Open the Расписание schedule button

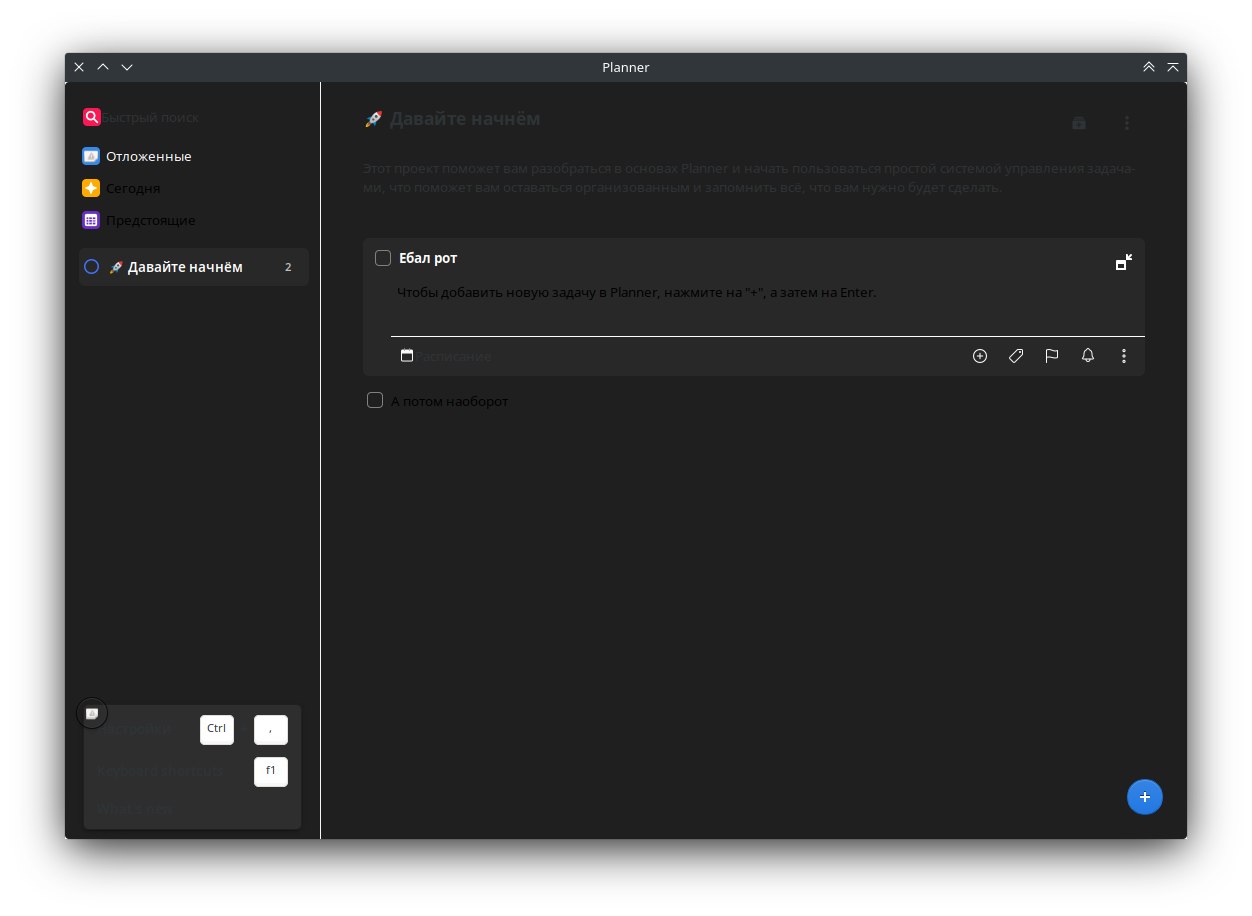pyautogui.click(x=446, y=356)
